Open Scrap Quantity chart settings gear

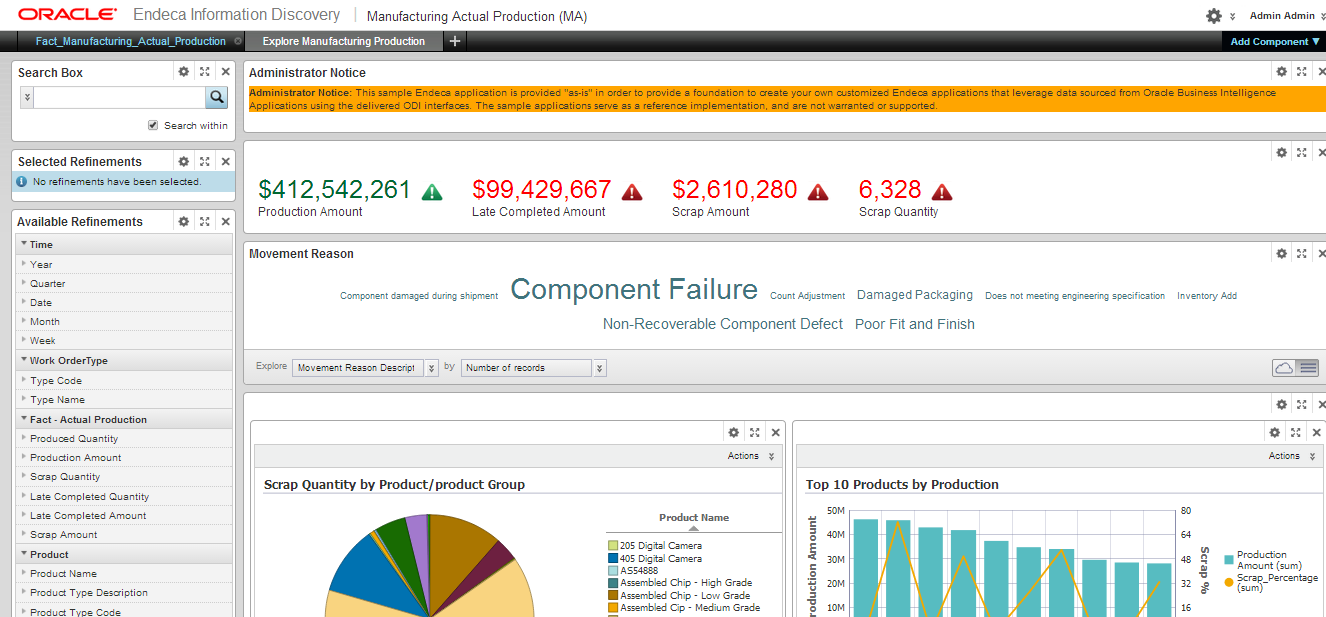coord(733,432)
